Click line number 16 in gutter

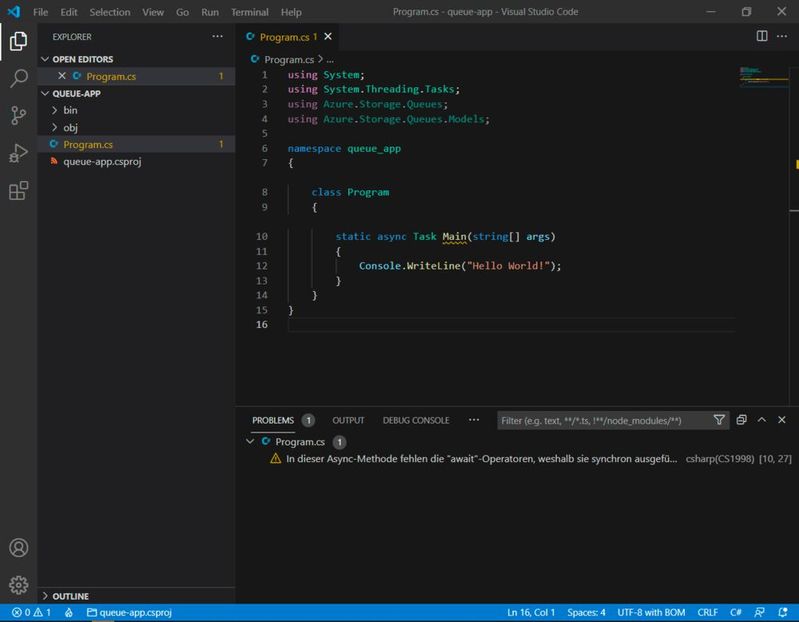click(261, 324)
